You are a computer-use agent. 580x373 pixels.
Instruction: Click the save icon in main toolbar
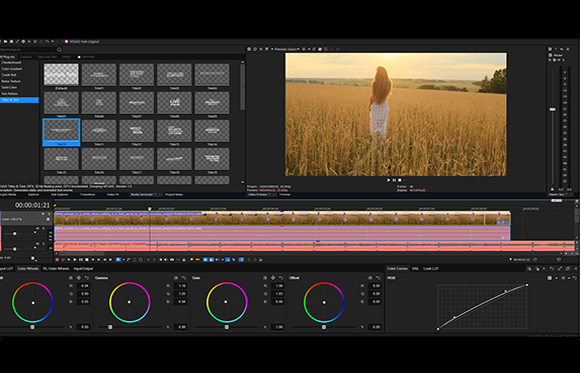[x=12, y=41]
